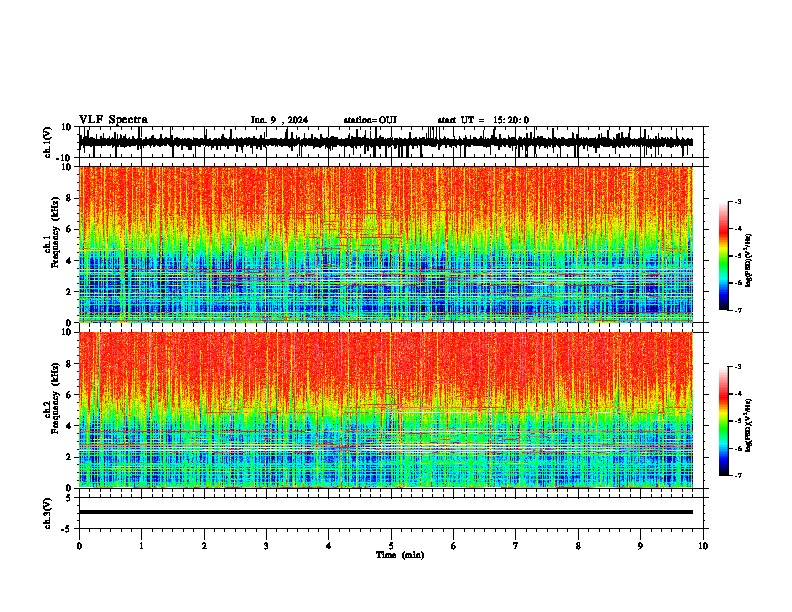Click the flat black ch.3 voltage line
Image resolution: width=792 pixels, height=612 pixels.
click(x=386, y=512)
